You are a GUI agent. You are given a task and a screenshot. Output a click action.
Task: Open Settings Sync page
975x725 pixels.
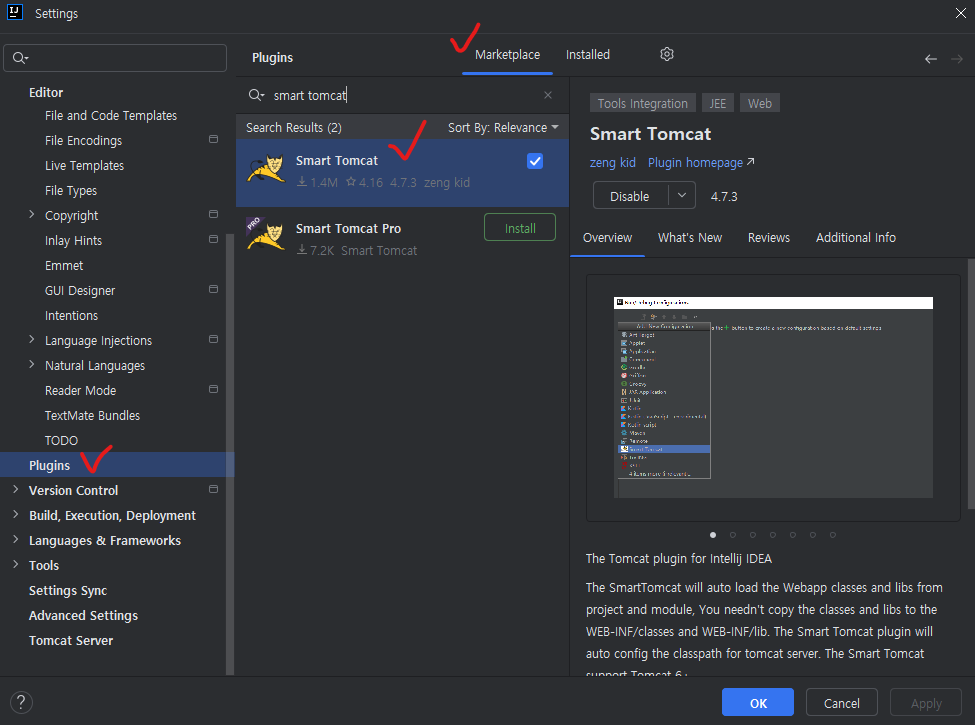68,590
